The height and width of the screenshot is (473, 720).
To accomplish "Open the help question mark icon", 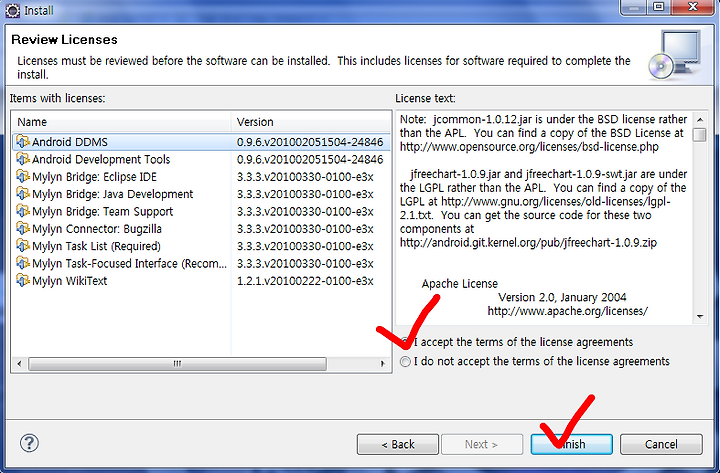I will coord(29,443).
